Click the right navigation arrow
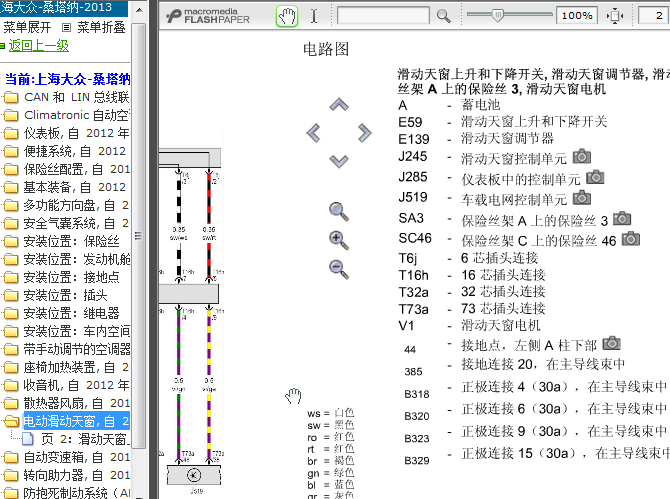This screenshot has width=670, height=499. pyautogui.click(x=364, y=133)
